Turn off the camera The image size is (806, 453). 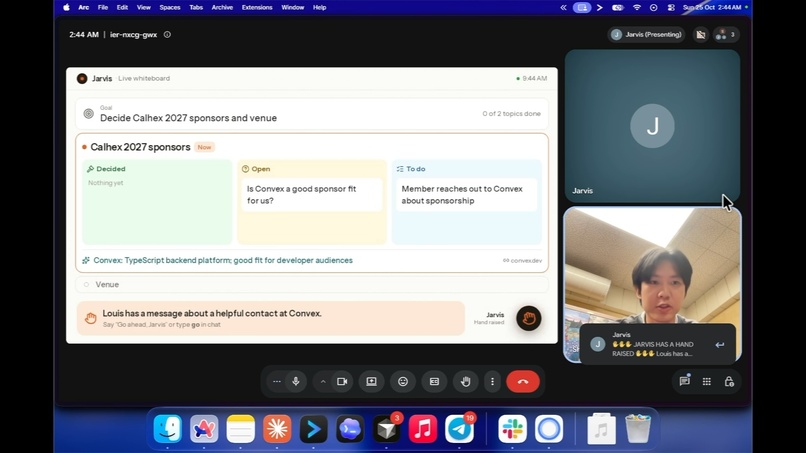[342, 382]
